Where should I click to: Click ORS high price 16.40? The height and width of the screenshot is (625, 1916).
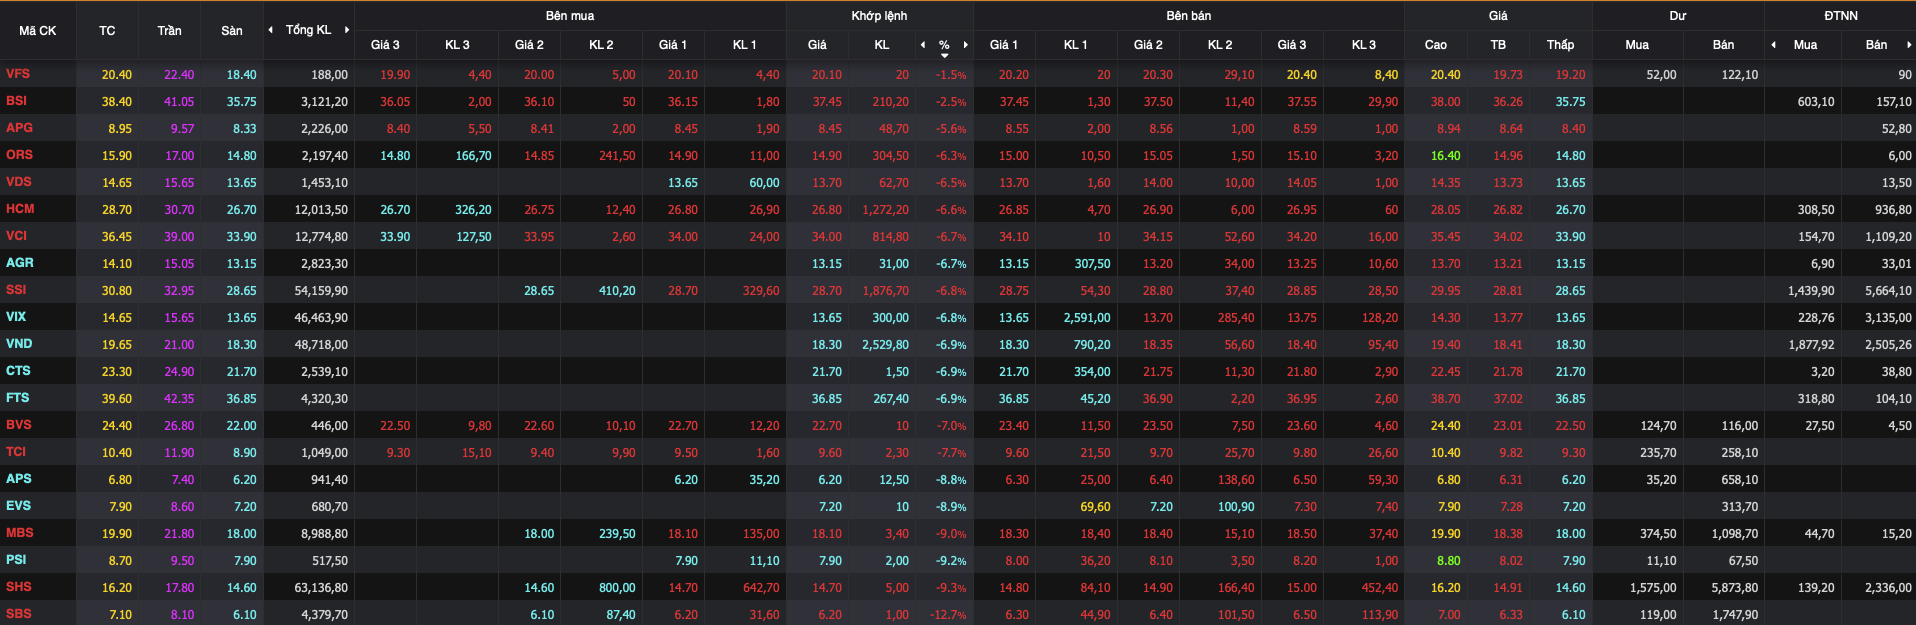1445,156
